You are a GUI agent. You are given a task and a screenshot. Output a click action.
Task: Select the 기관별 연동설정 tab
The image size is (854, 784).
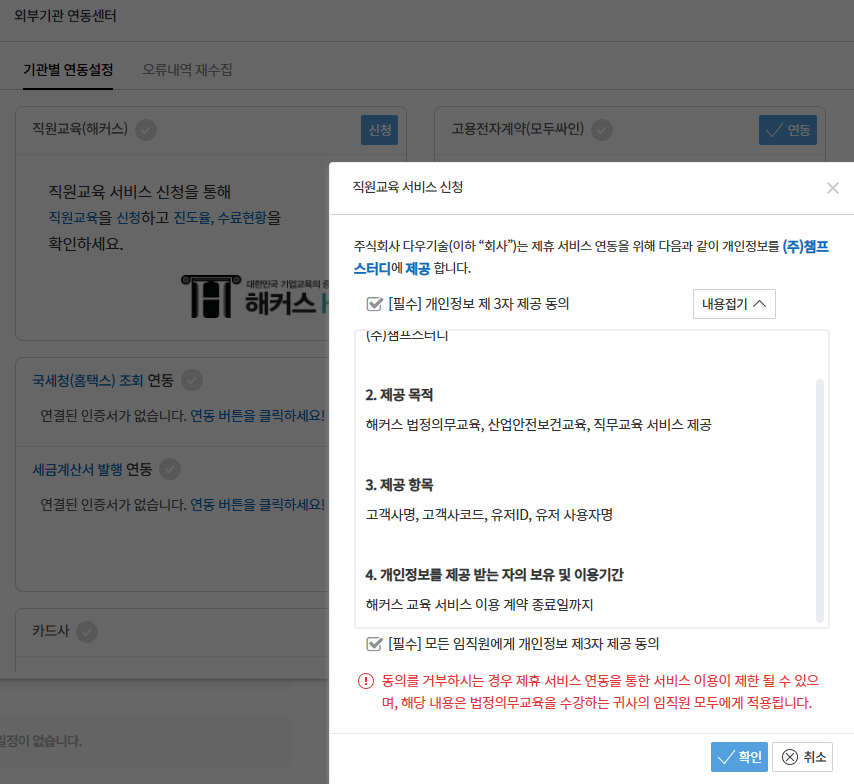[68, 70]
